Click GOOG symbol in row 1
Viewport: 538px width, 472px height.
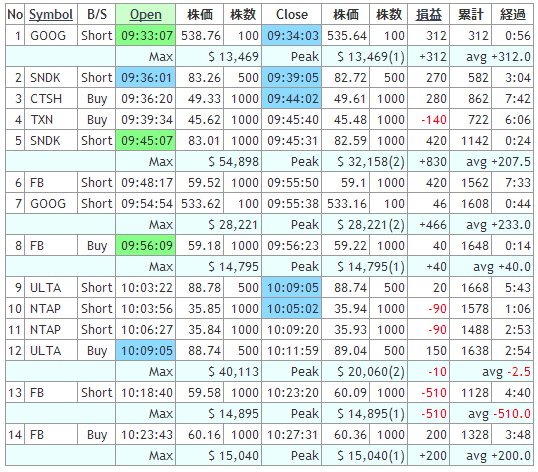[x=48, y=36]
